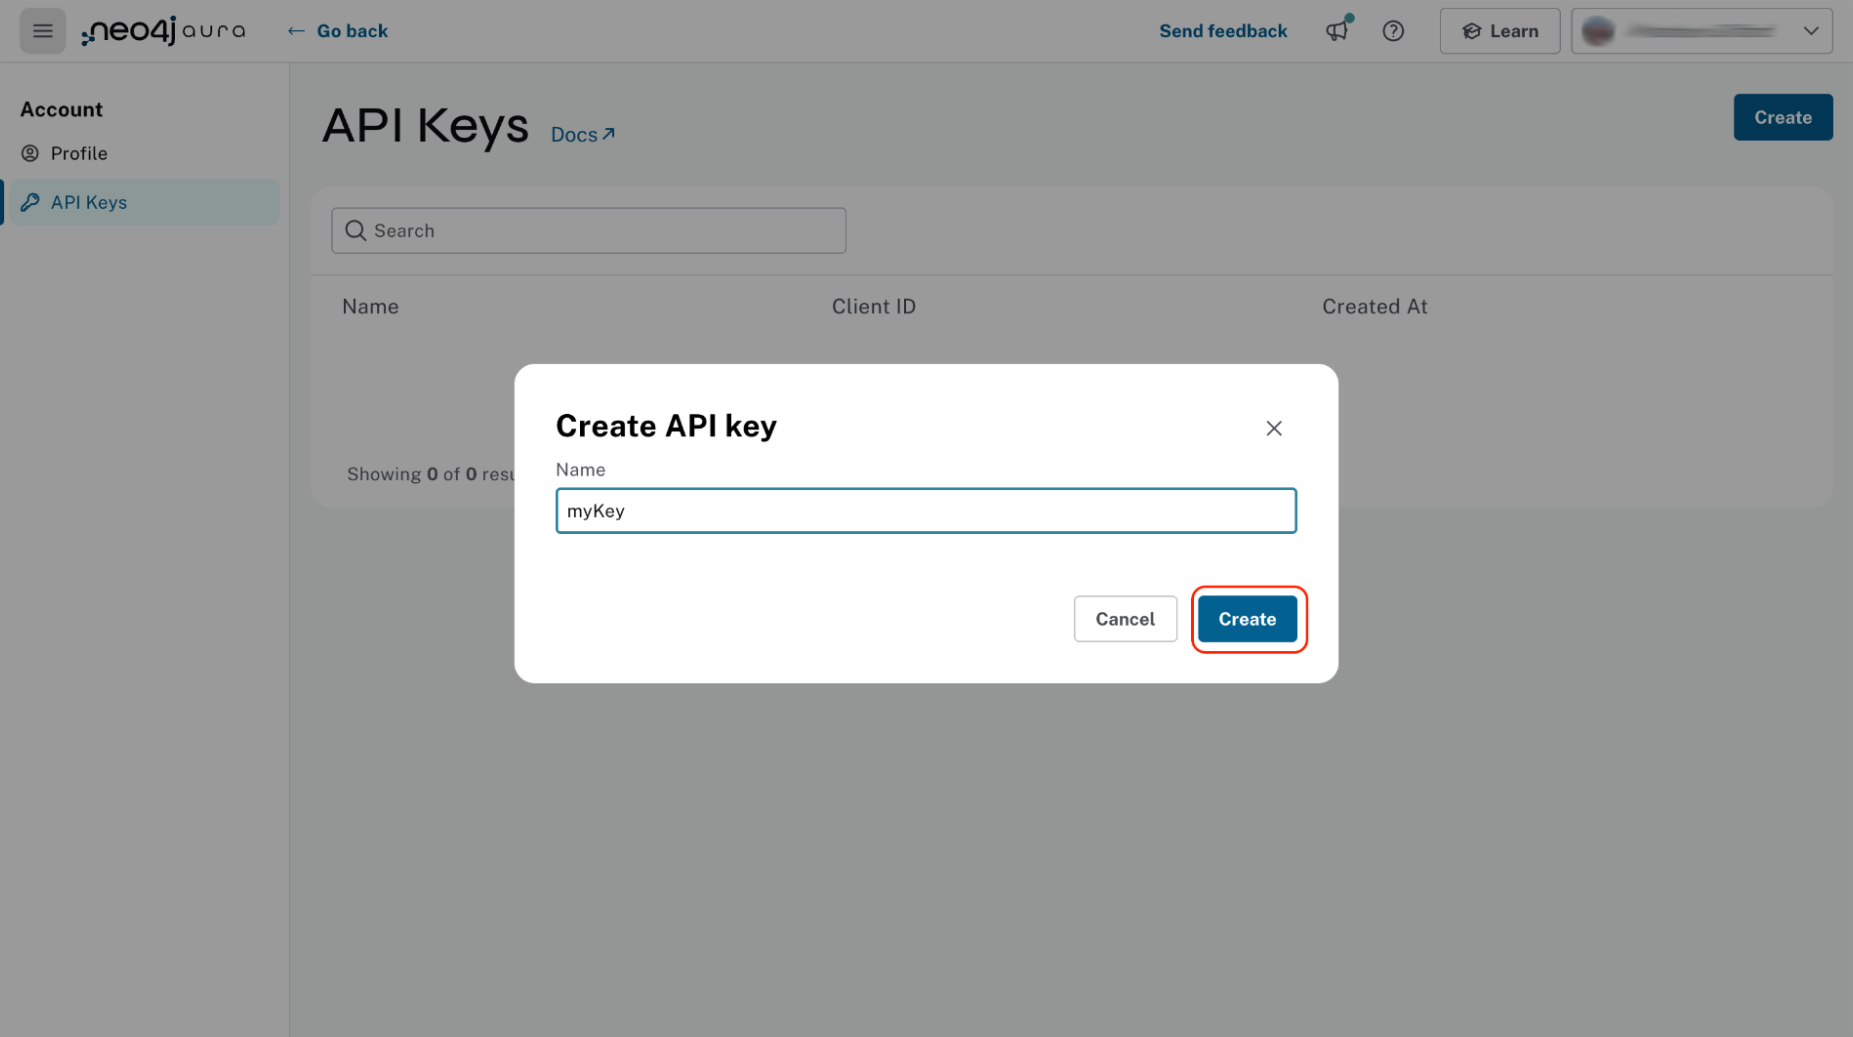This screenshot has height=1037, width=1853.
Task: Click the search magnifier icon
Action: click(355, 231)
